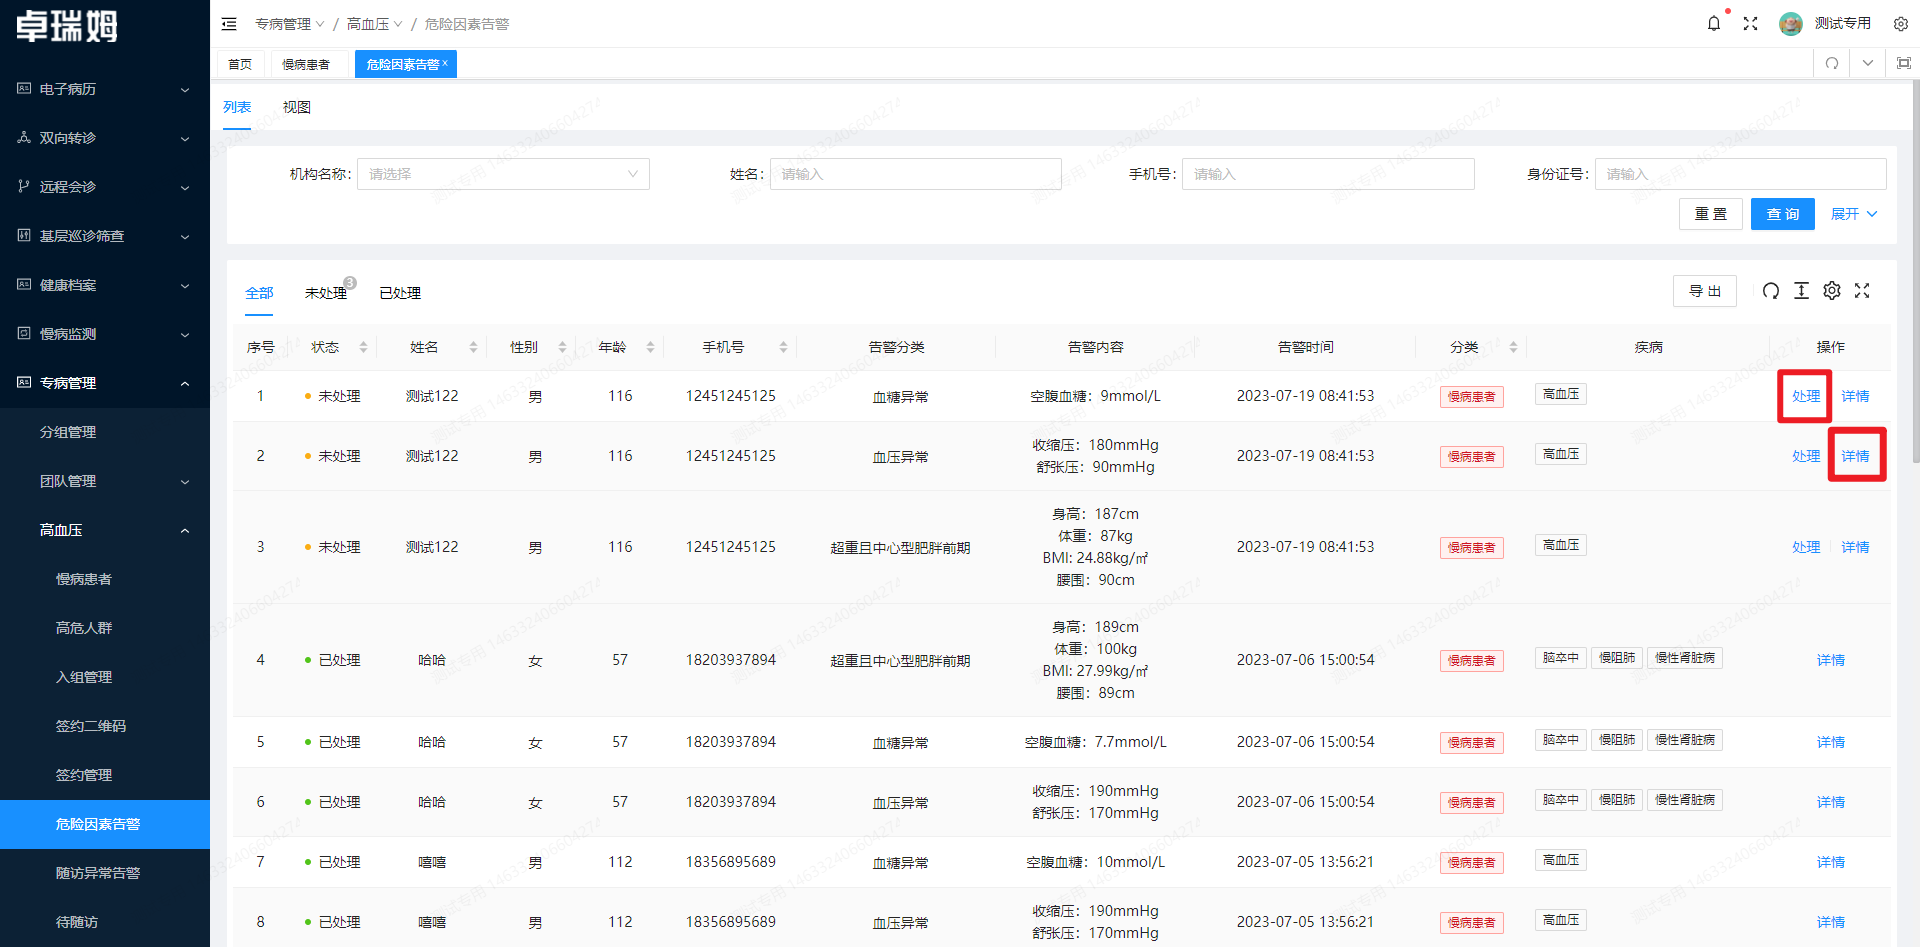Switch to the 视图 tab
This screenshot has height=947, width=1920.
coord(296,107)
